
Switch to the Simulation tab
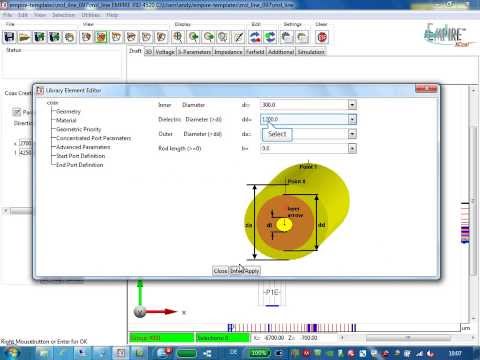311,52
